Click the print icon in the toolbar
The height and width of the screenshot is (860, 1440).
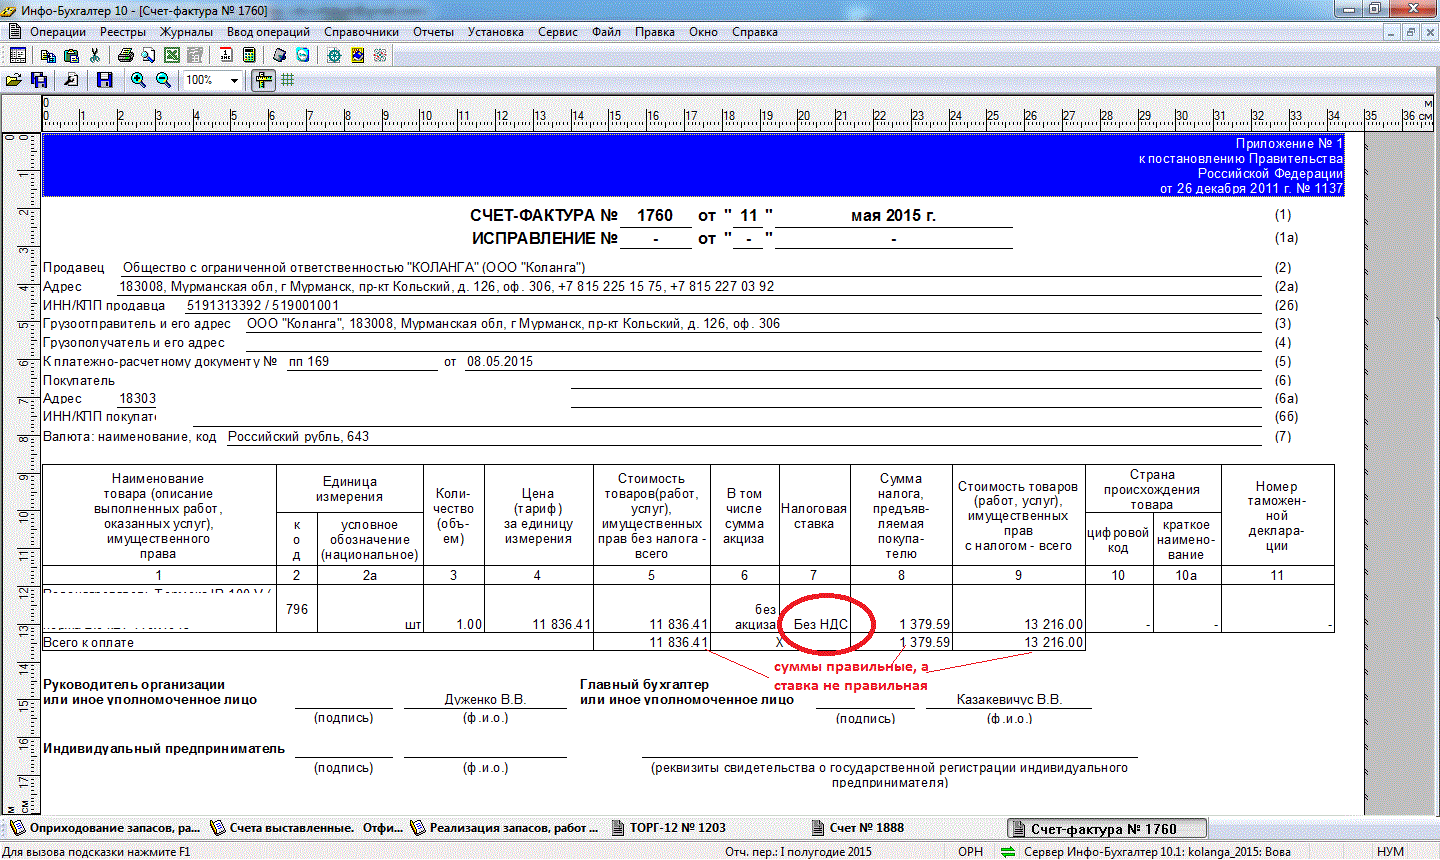tap(125, 56)
